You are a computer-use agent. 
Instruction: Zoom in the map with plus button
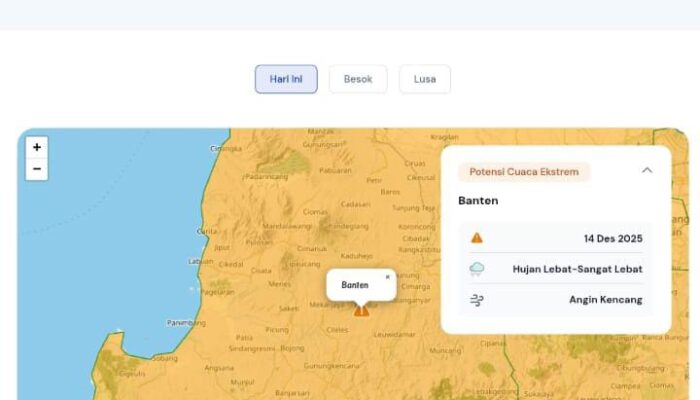click(37, 147)
